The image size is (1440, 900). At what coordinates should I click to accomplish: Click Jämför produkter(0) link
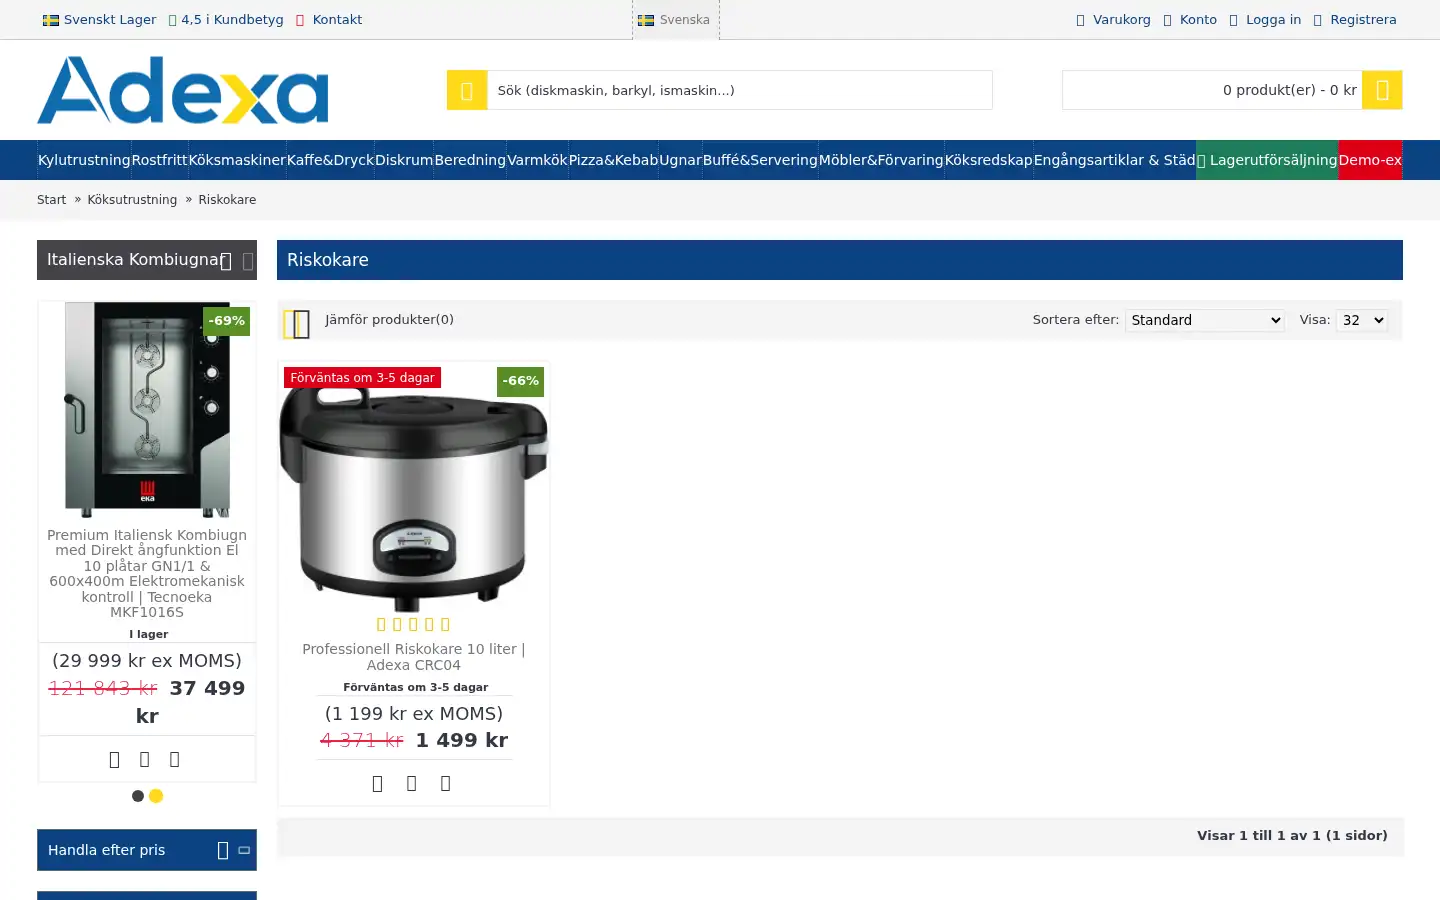point(389,320)
